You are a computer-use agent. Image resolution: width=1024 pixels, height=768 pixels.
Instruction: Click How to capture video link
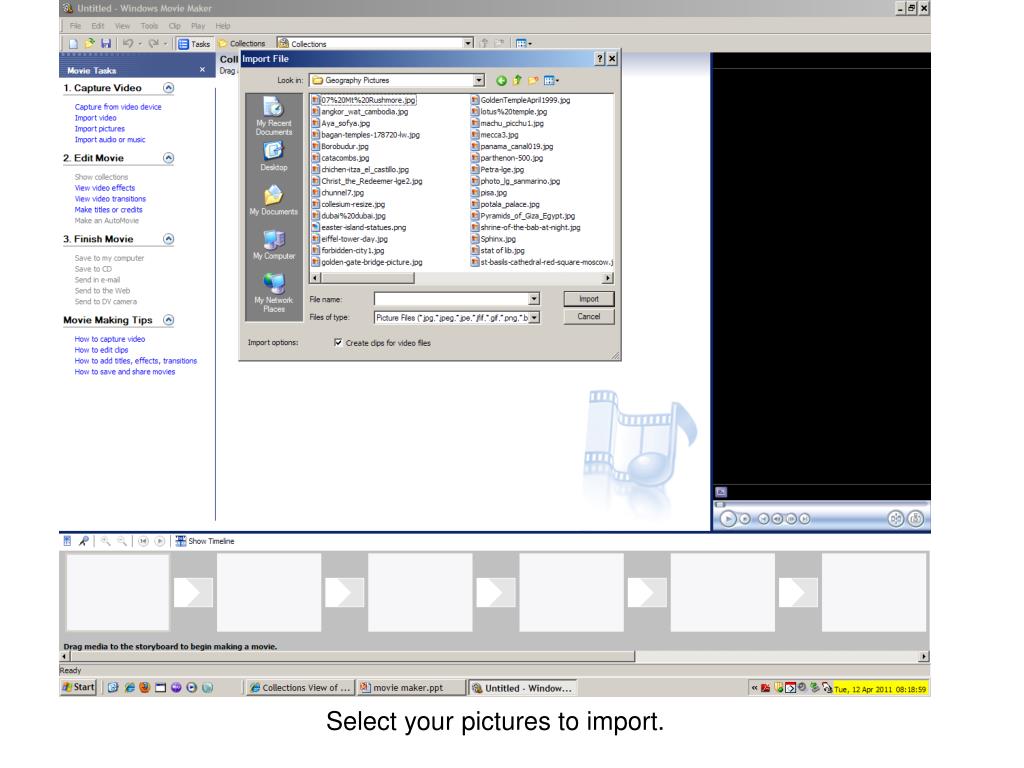[x=110, y=339]
